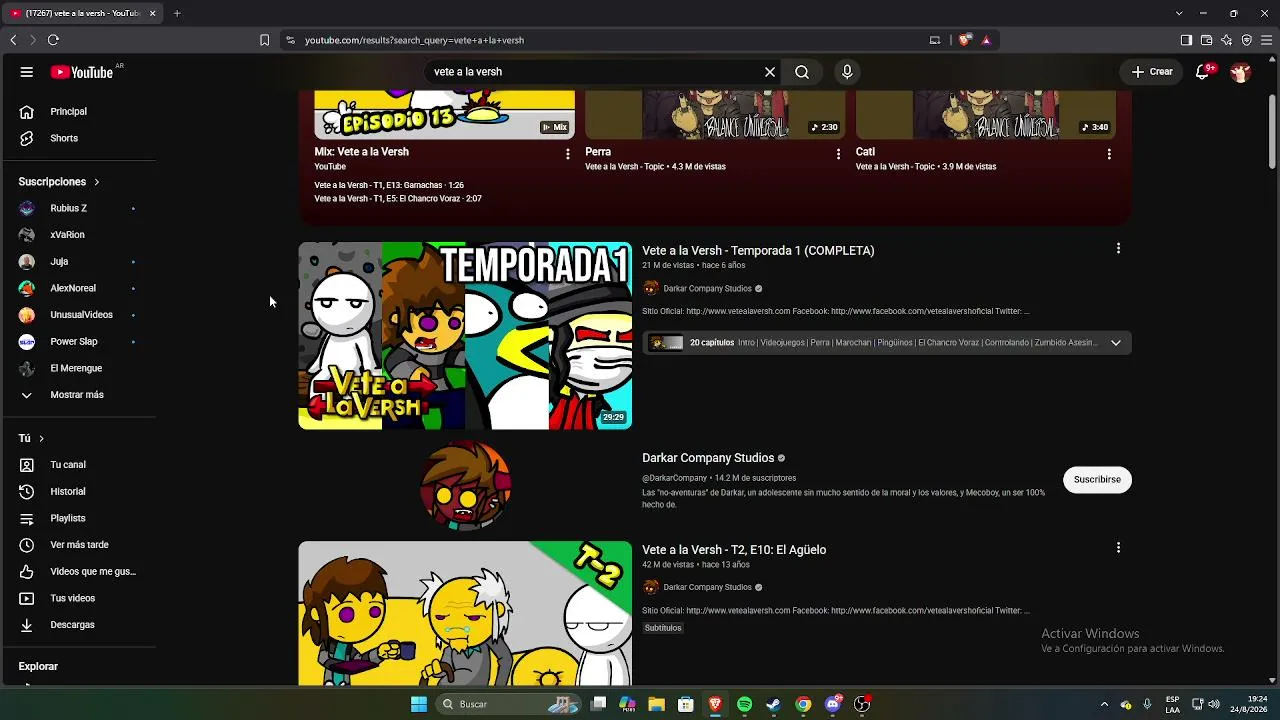Subscribe to Darkar Company Studios with Suscribirse

1097,479
